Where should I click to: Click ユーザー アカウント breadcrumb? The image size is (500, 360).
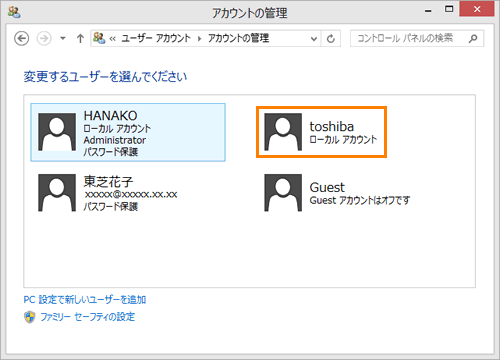(156, 38)
